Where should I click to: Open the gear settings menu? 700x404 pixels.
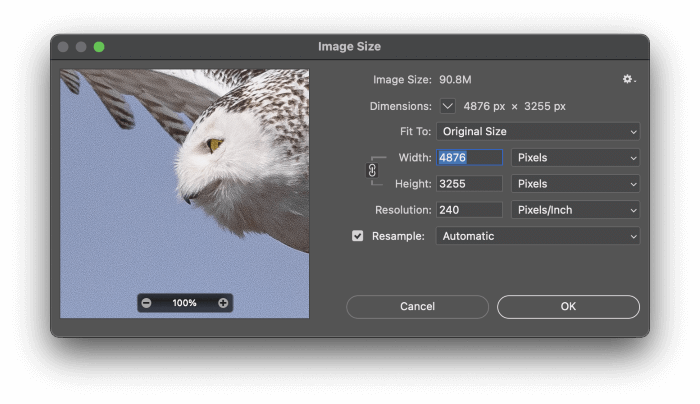[x=629, y=79]
